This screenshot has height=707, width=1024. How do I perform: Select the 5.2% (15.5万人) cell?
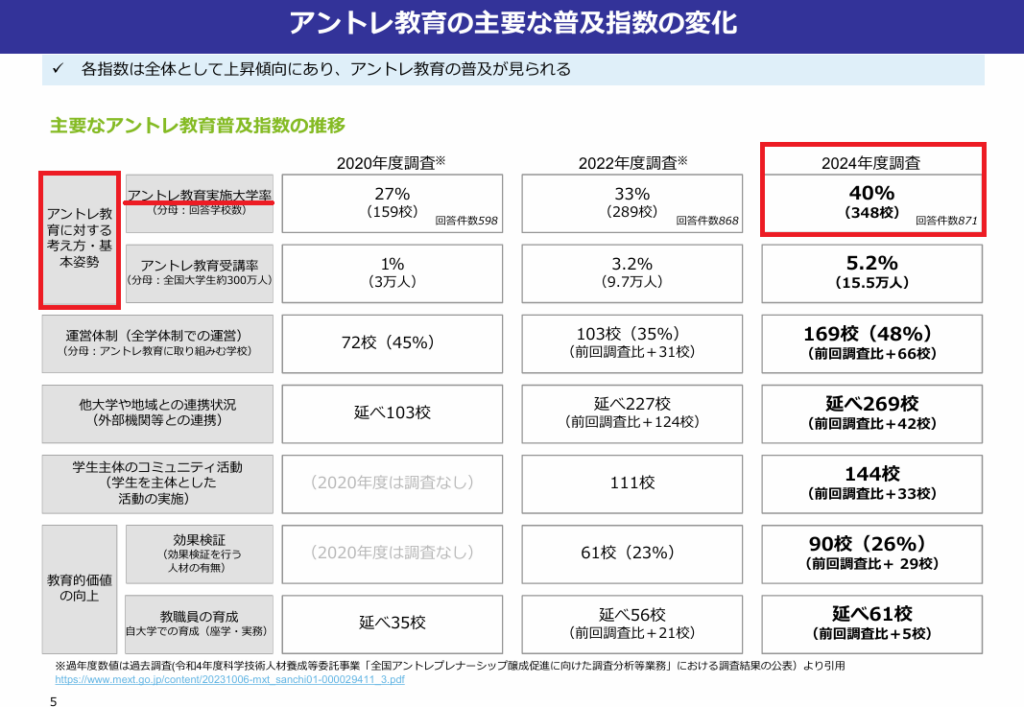[x=871, y=272]
